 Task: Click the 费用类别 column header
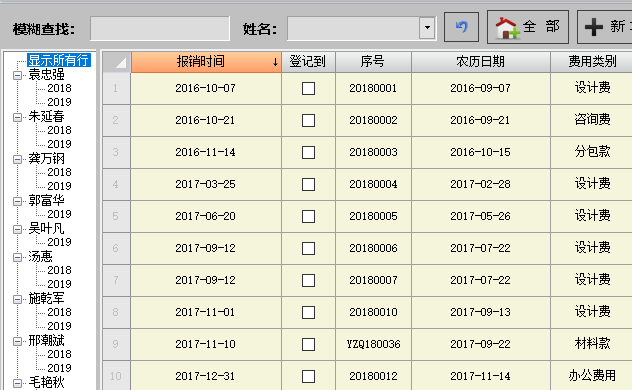click(592, 62)
